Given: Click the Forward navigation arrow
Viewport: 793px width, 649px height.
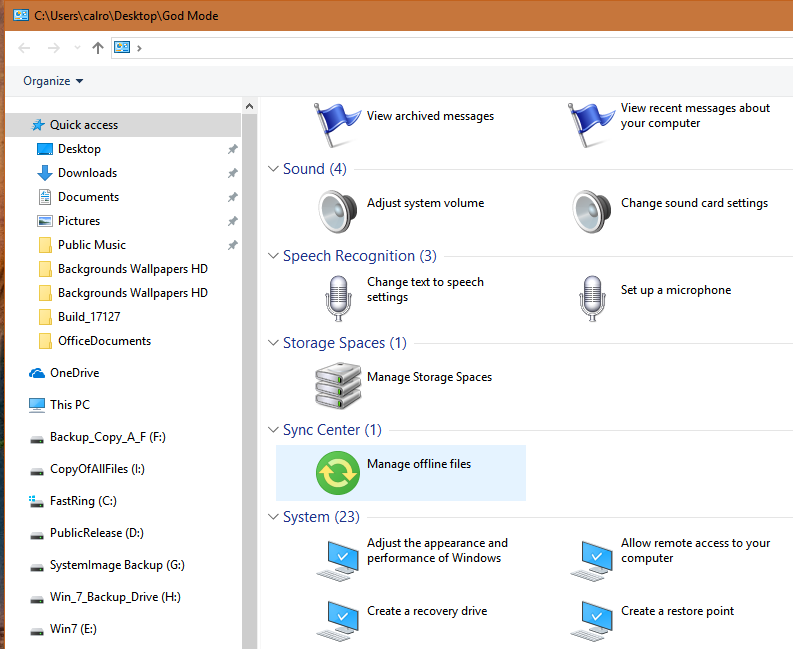Looking at the screenshot, I should tap(53, 48).
